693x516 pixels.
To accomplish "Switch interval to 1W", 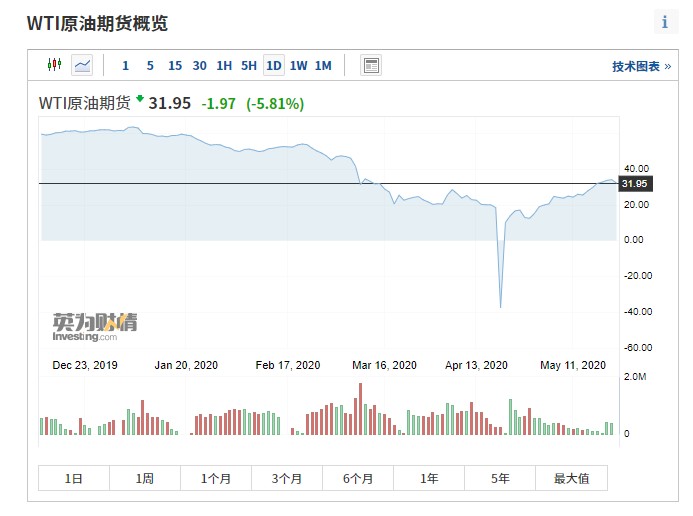I will click(298, 66).
